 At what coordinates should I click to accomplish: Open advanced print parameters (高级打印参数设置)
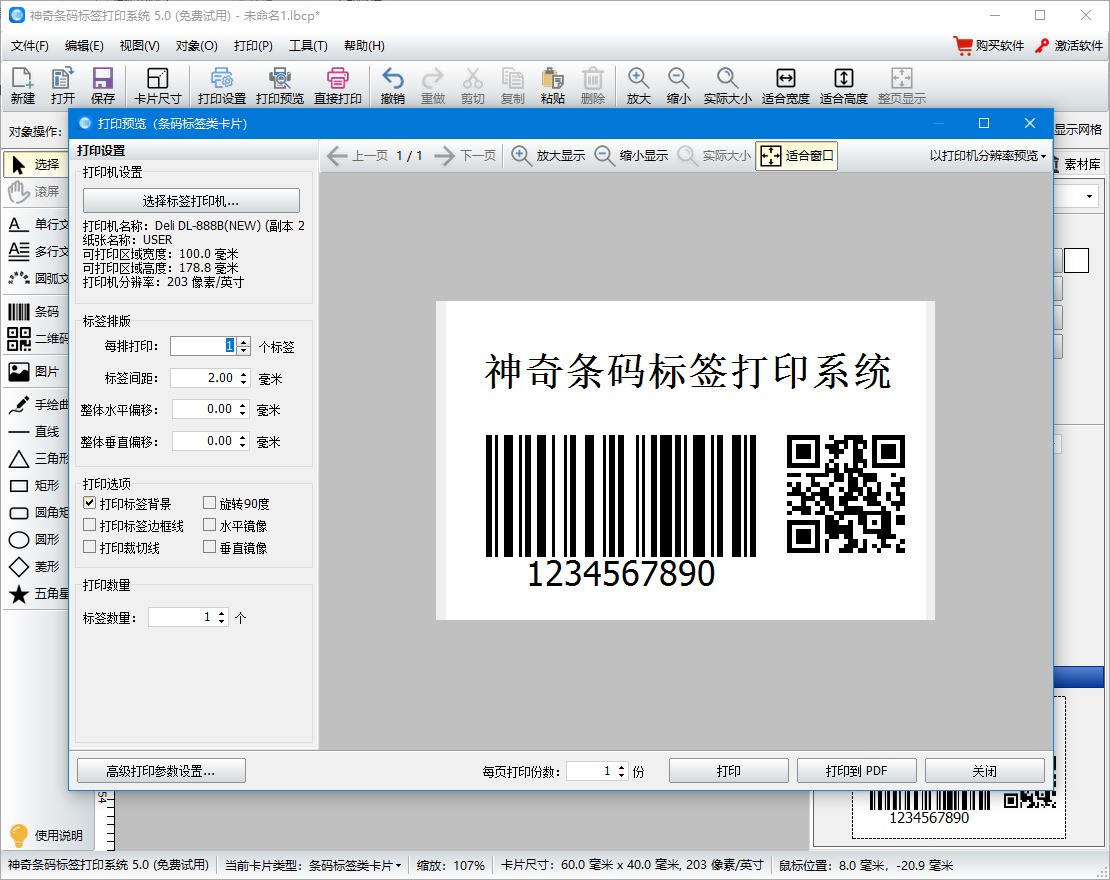click(x=161, y=771)
